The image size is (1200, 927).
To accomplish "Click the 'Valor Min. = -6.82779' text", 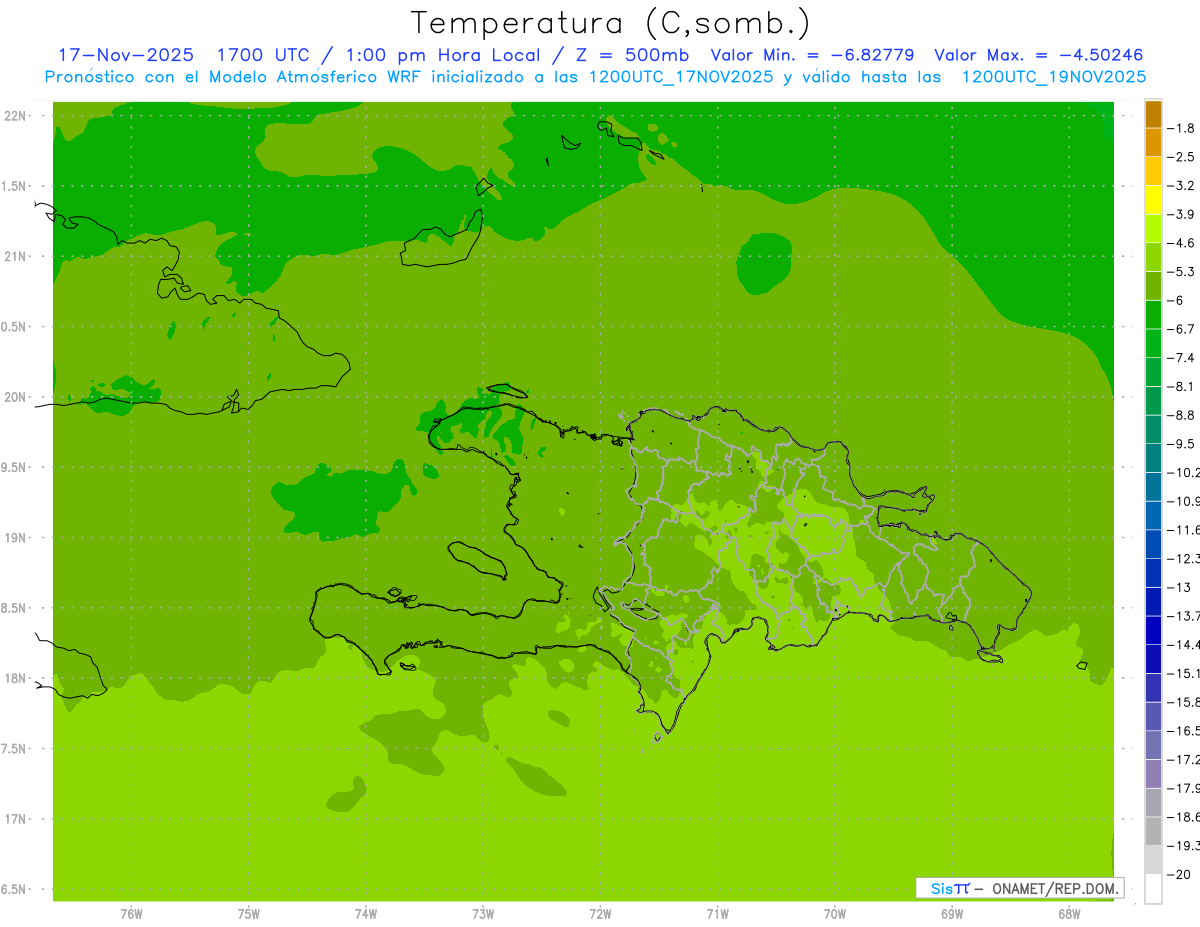I will click(x=813, y=55).
